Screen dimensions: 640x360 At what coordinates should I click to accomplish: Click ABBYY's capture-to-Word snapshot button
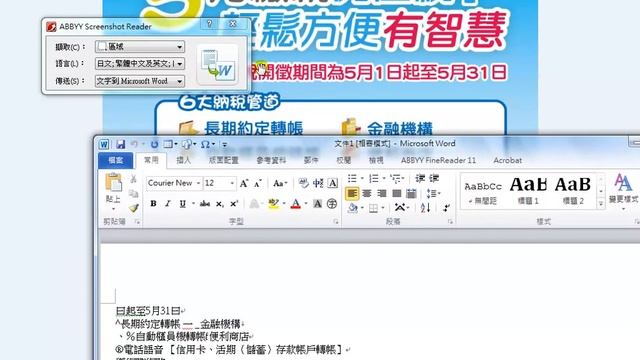pos(218,65)
